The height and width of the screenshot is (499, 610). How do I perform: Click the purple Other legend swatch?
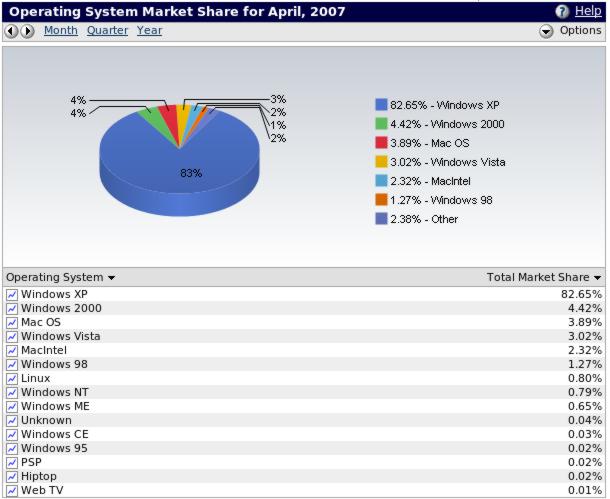[x=381, y=219]
